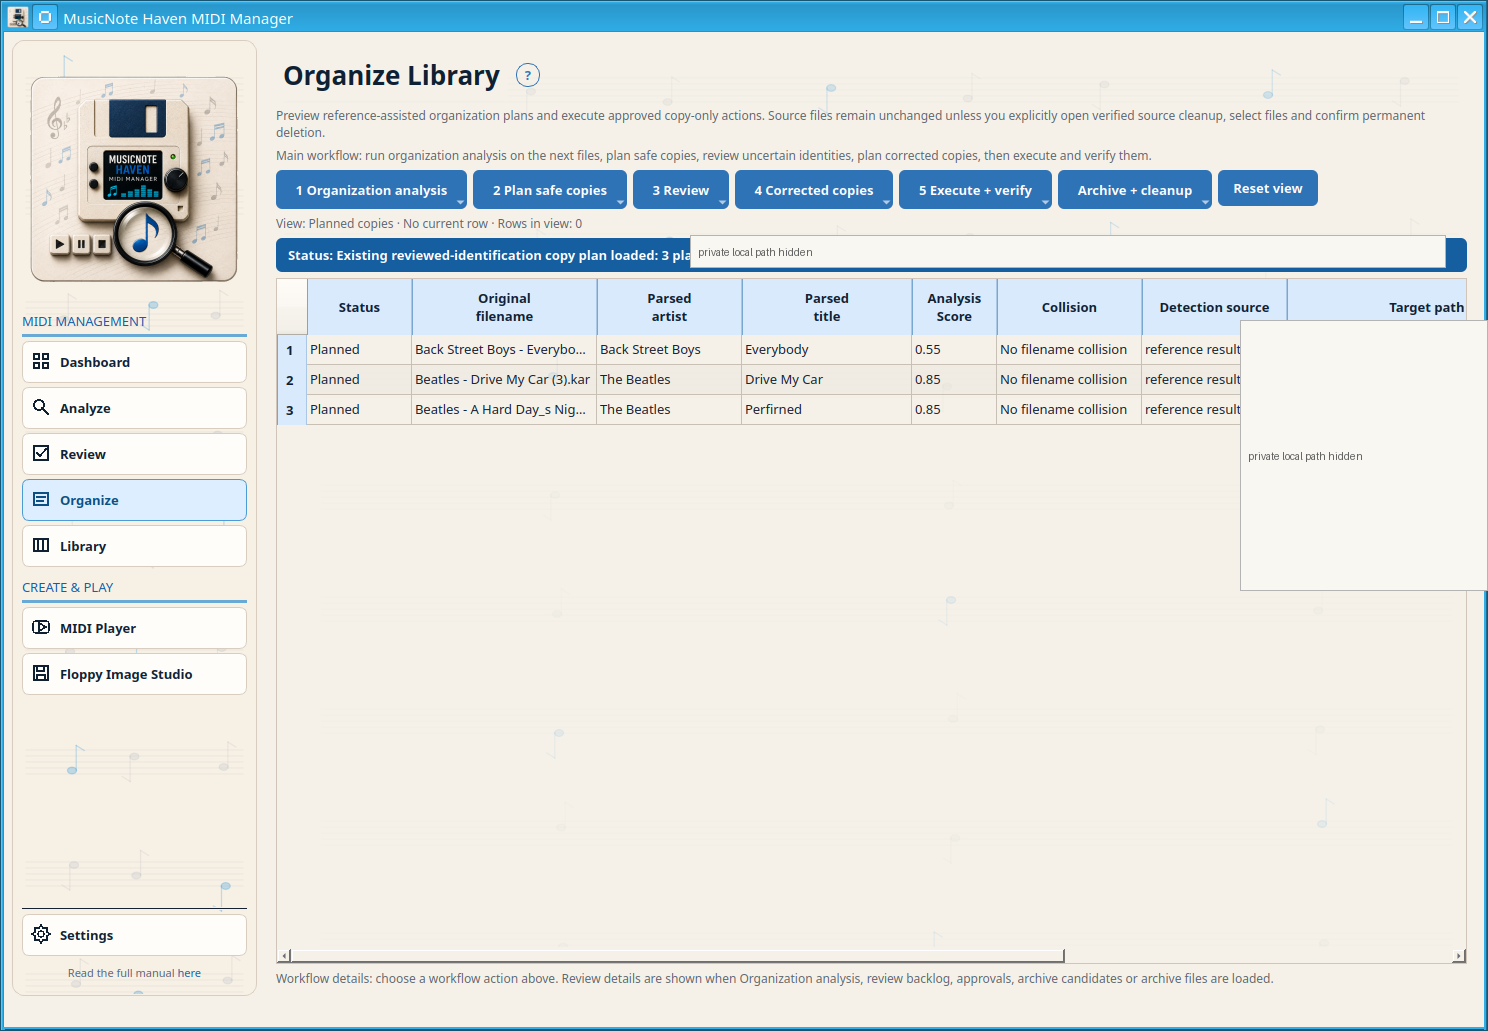Image resolution: width=1488 pixels, height=1031 pixels.
Task: Click the 0.55 analysis score cell
Action: click(x=954, y=350)
